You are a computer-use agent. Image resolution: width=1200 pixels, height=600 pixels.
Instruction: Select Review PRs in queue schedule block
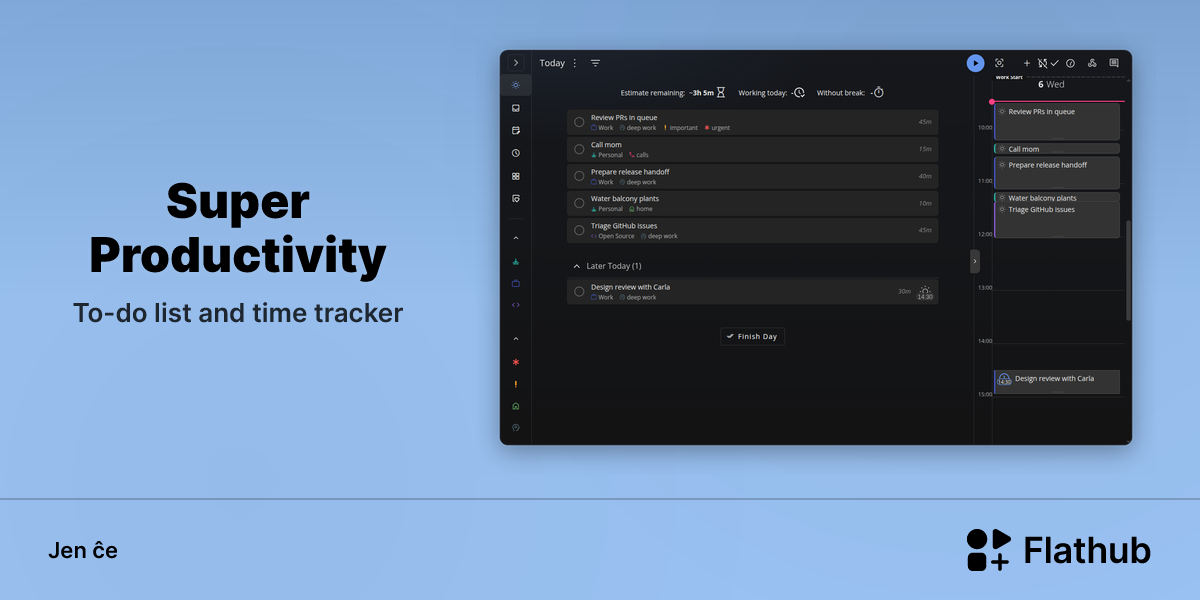[x=1057, y=122]
